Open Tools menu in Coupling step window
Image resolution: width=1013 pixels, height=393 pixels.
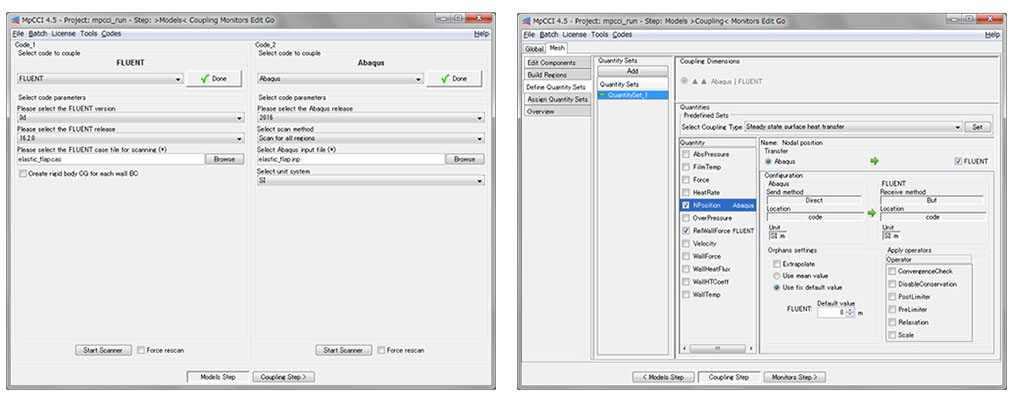tap(599, 34)
